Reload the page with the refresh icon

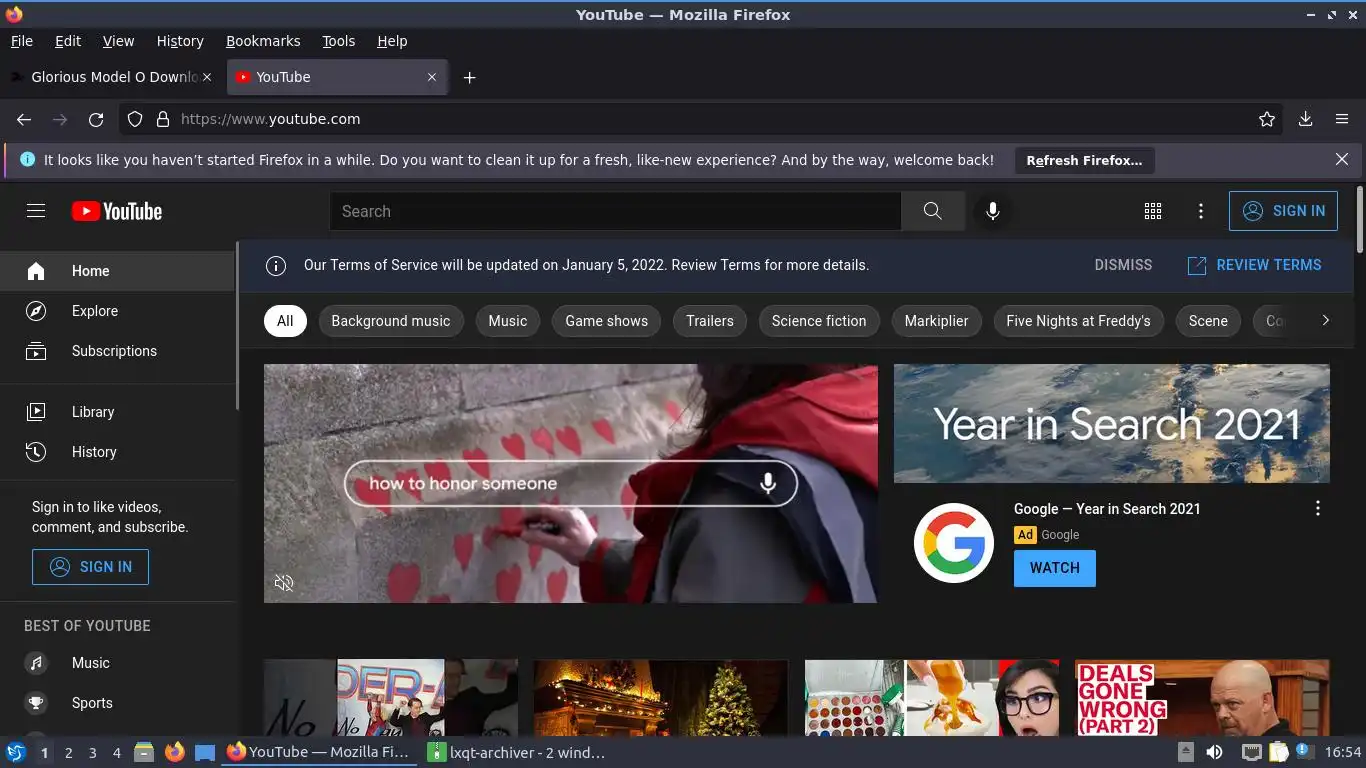point(96,119)
